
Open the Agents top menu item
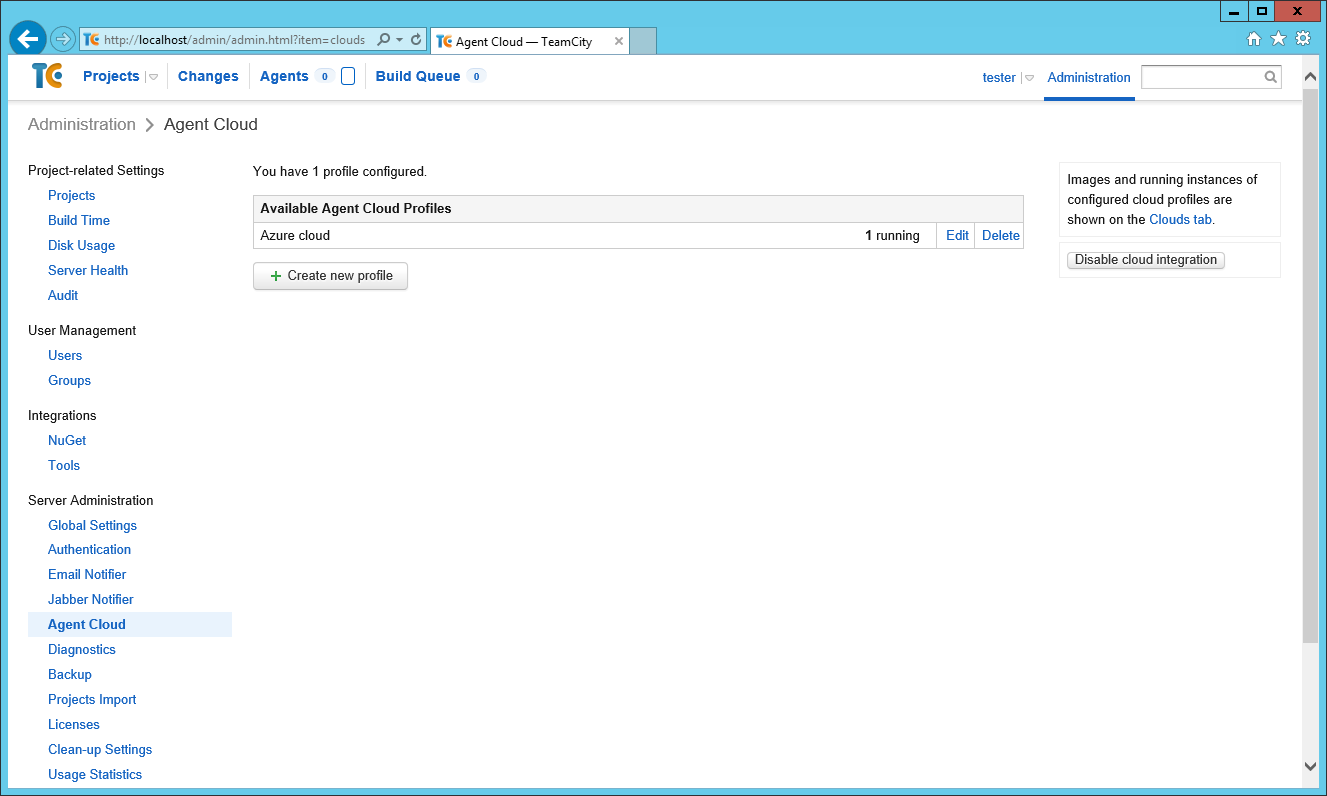[x=284, y=76]
